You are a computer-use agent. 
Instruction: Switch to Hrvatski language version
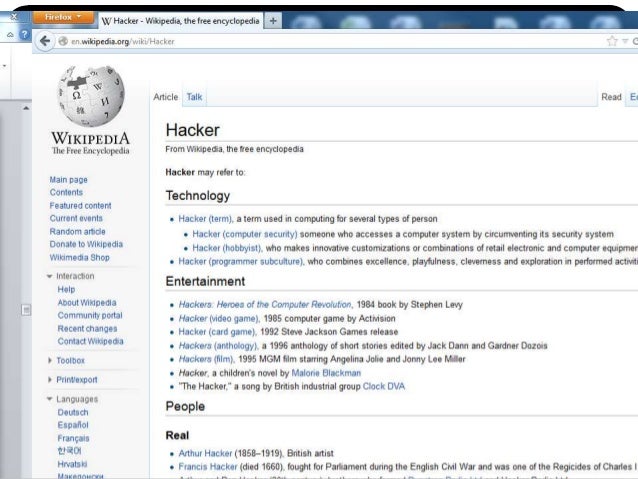click(72, 464)
